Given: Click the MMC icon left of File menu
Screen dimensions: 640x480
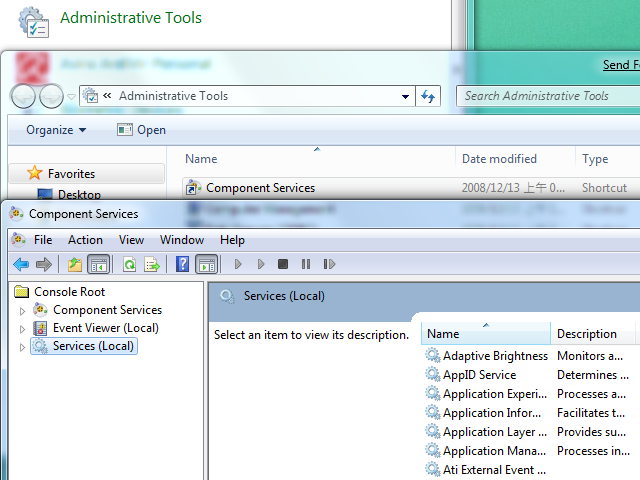Looking at the screenshot, I should [18, 240].
